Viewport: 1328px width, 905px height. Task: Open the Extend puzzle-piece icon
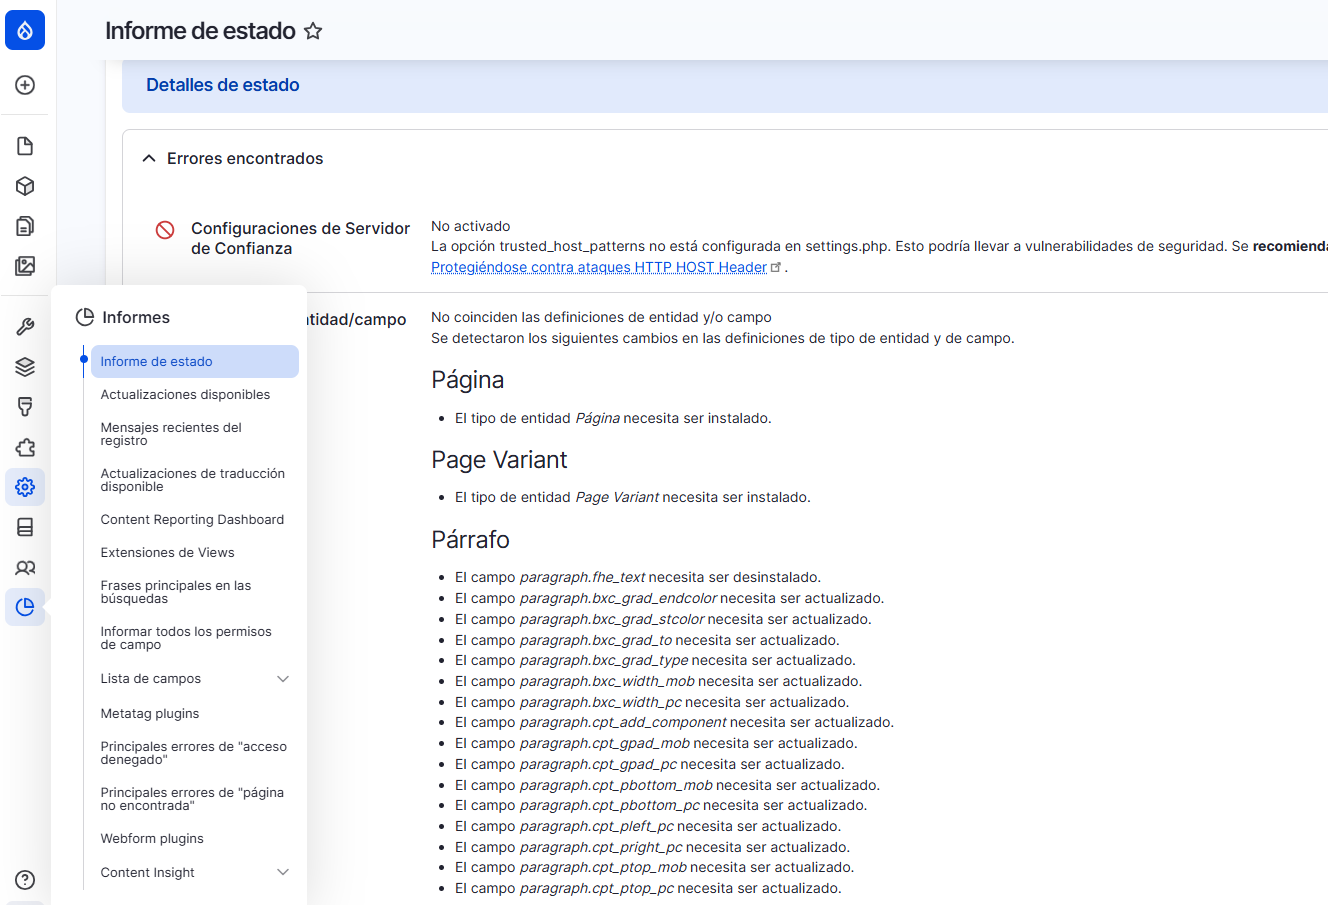coord(23,447)
